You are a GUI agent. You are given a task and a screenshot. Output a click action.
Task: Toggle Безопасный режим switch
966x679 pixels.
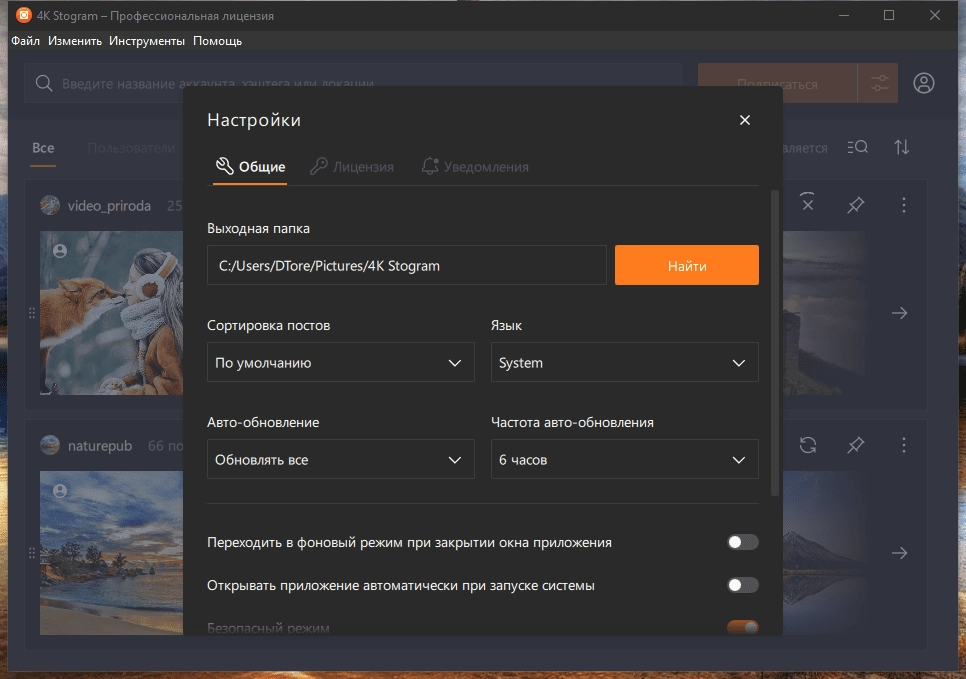click(742, 627)
